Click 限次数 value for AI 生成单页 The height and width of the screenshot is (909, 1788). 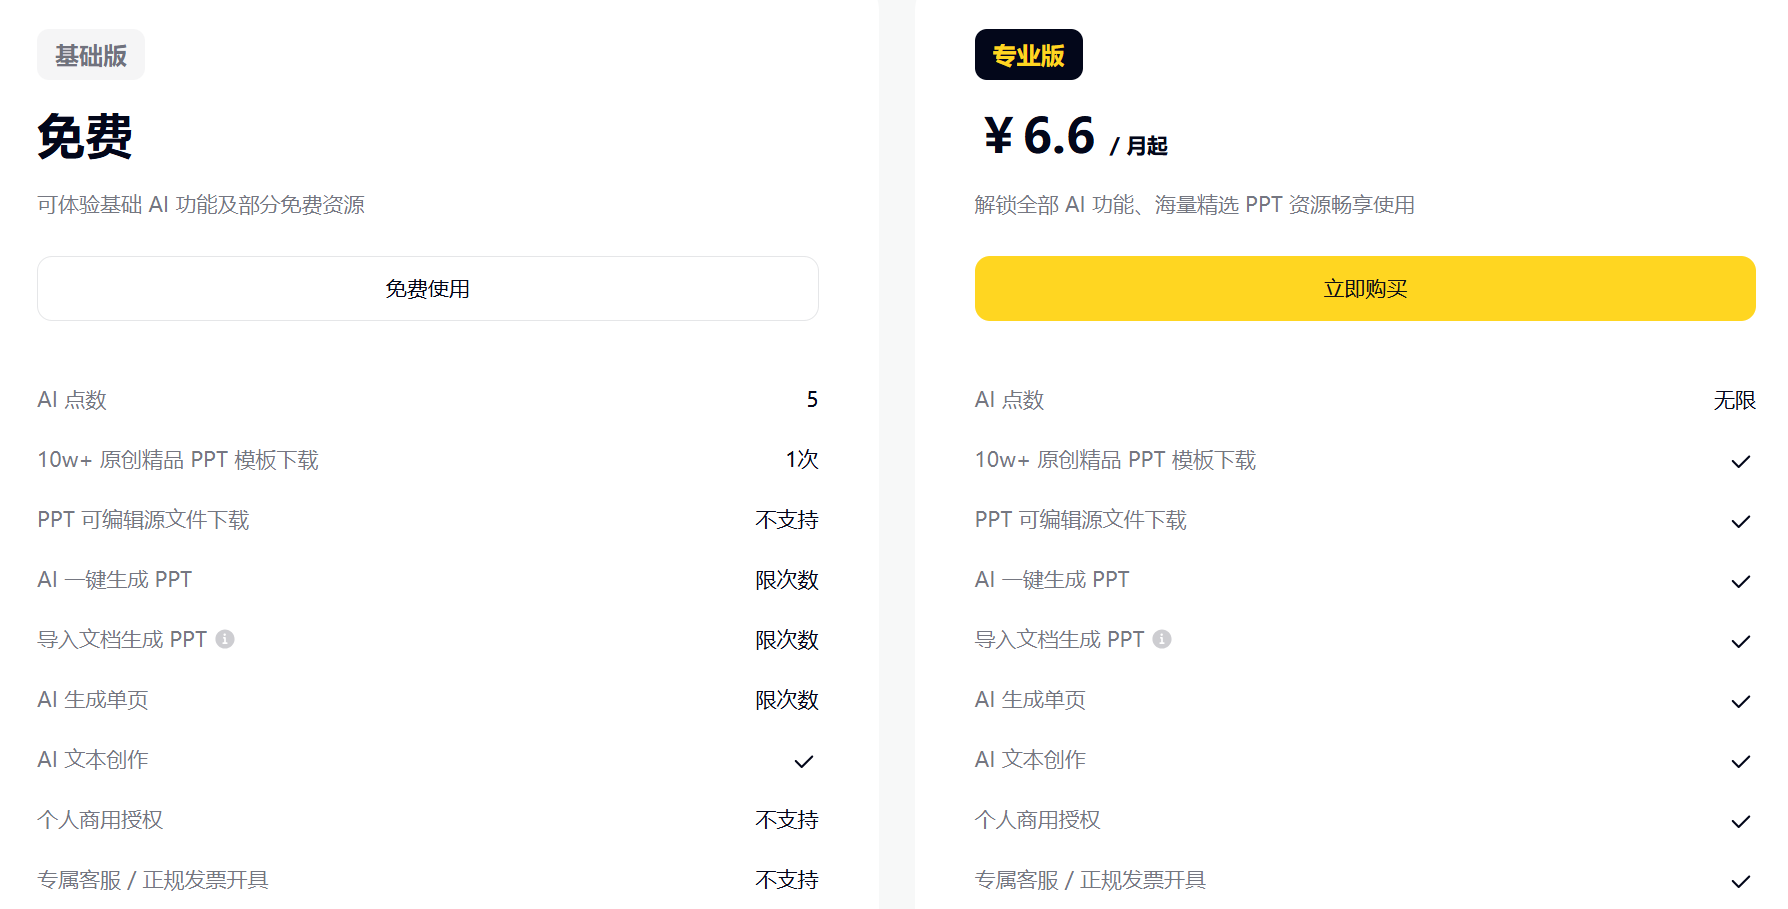click(x=787, y=700)
